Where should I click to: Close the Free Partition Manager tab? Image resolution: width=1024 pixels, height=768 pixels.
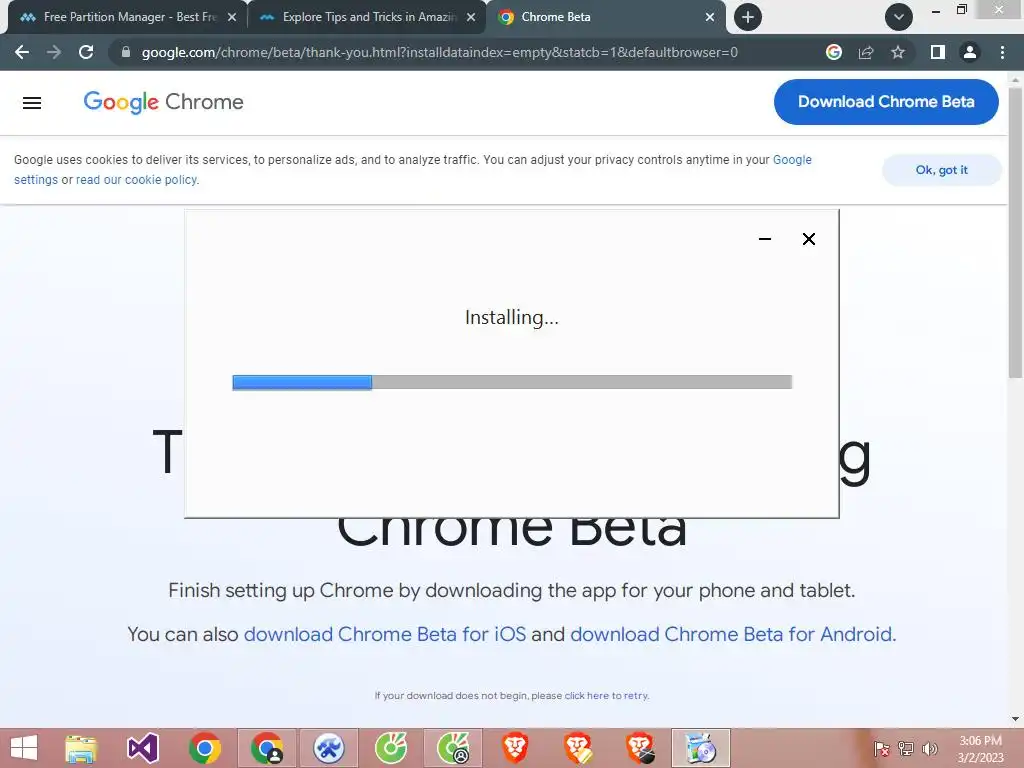[232, 17]
